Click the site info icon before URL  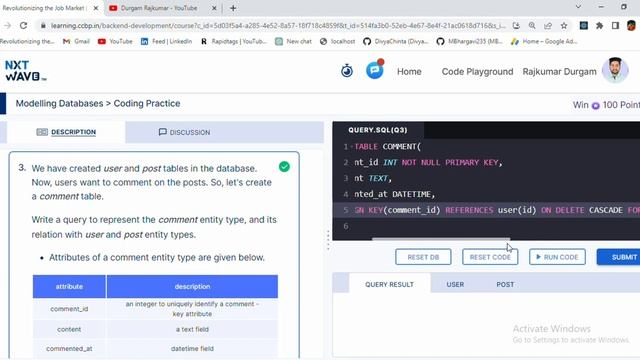point(43,25)
